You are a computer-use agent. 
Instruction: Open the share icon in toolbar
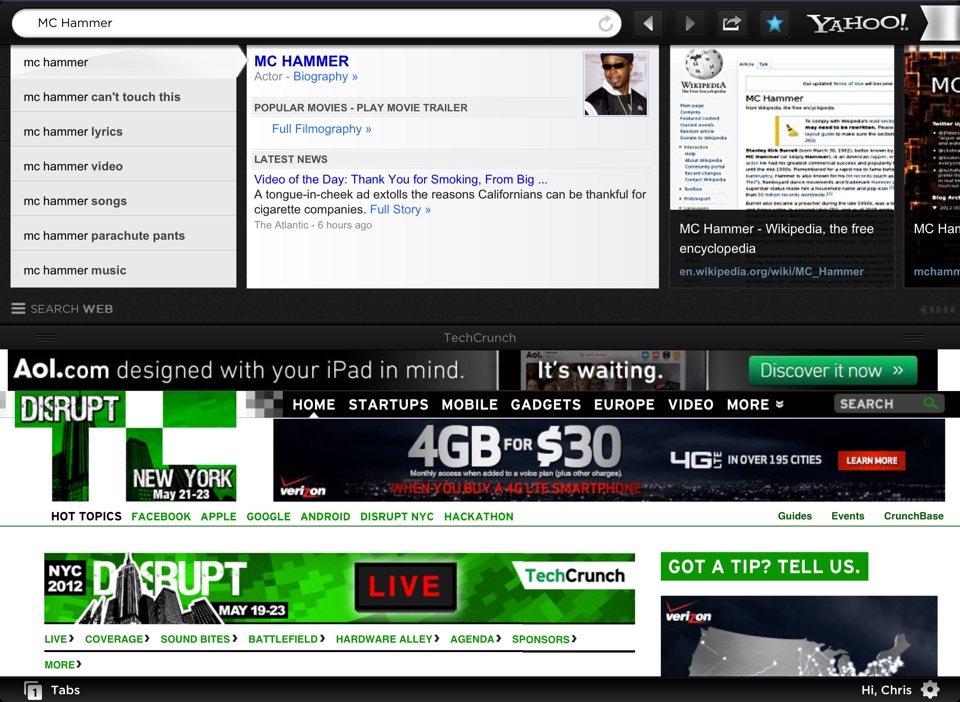point(732,23)
